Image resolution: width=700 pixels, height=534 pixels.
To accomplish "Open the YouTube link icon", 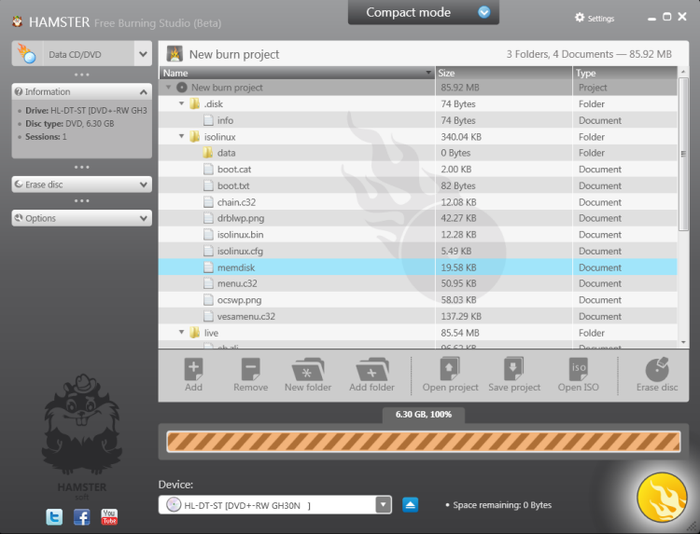I will coord(109,517).
